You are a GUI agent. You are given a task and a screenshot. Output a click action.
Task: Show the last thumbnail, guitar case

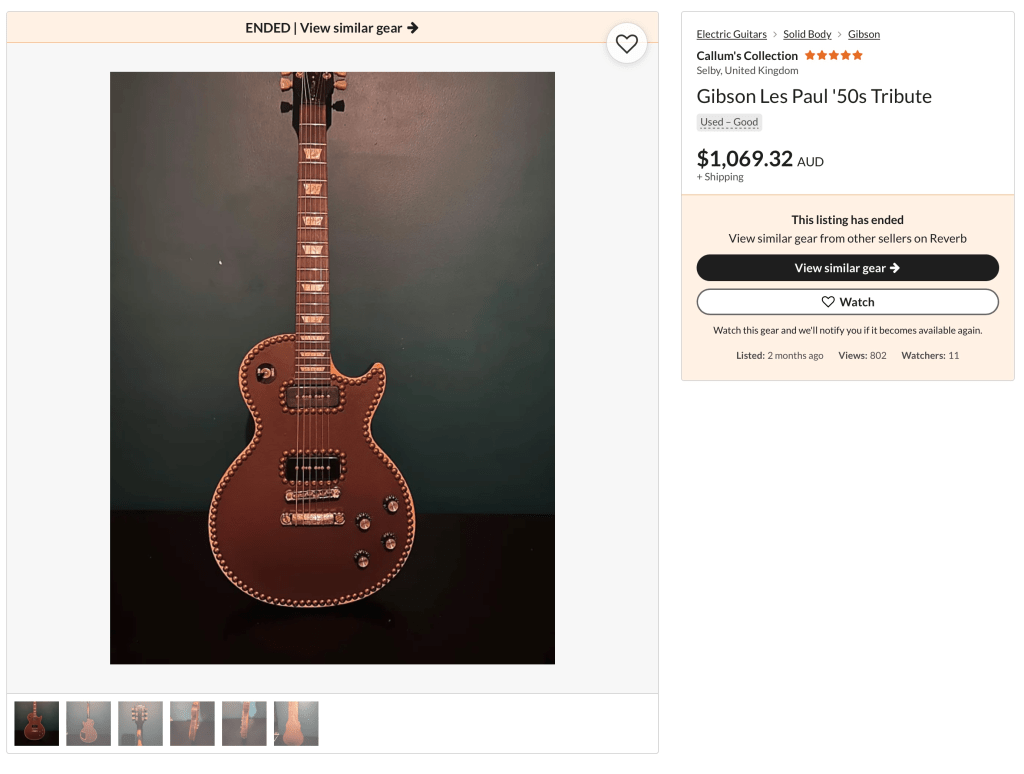(297, 723)
